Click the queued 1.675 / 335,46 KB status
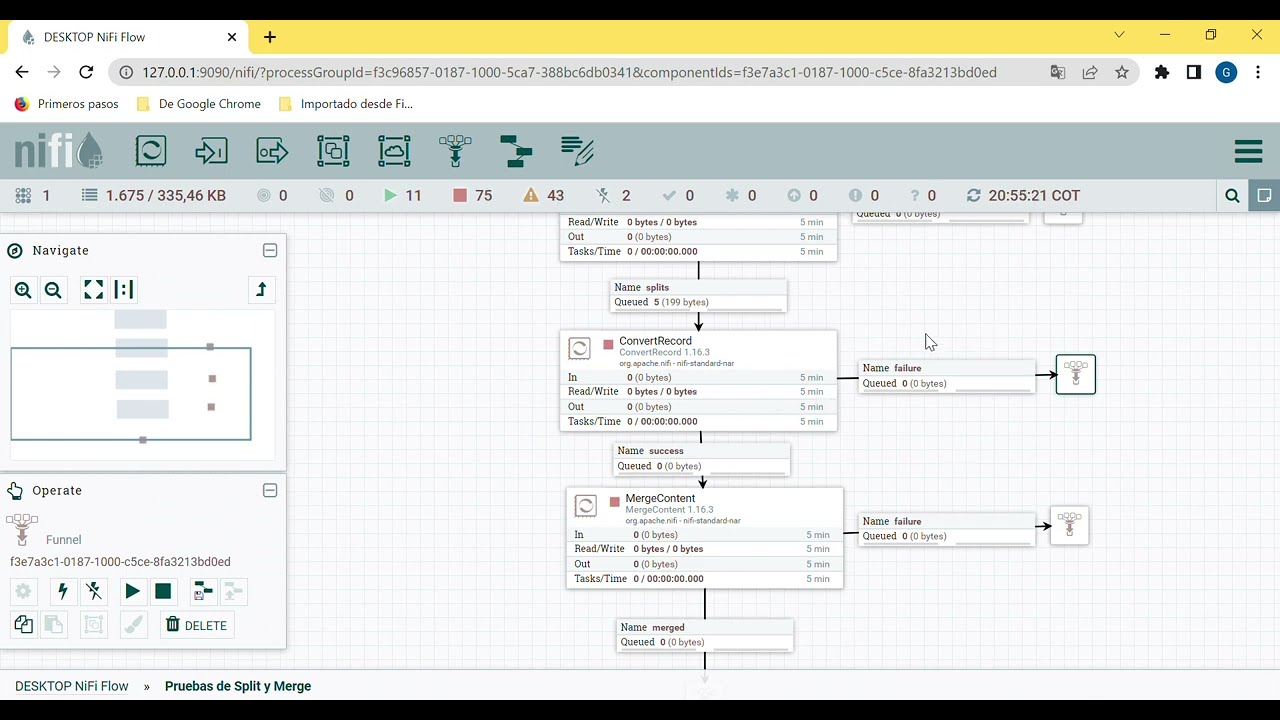This screenshot has width=1280, height=720. [x=154, y=196]
